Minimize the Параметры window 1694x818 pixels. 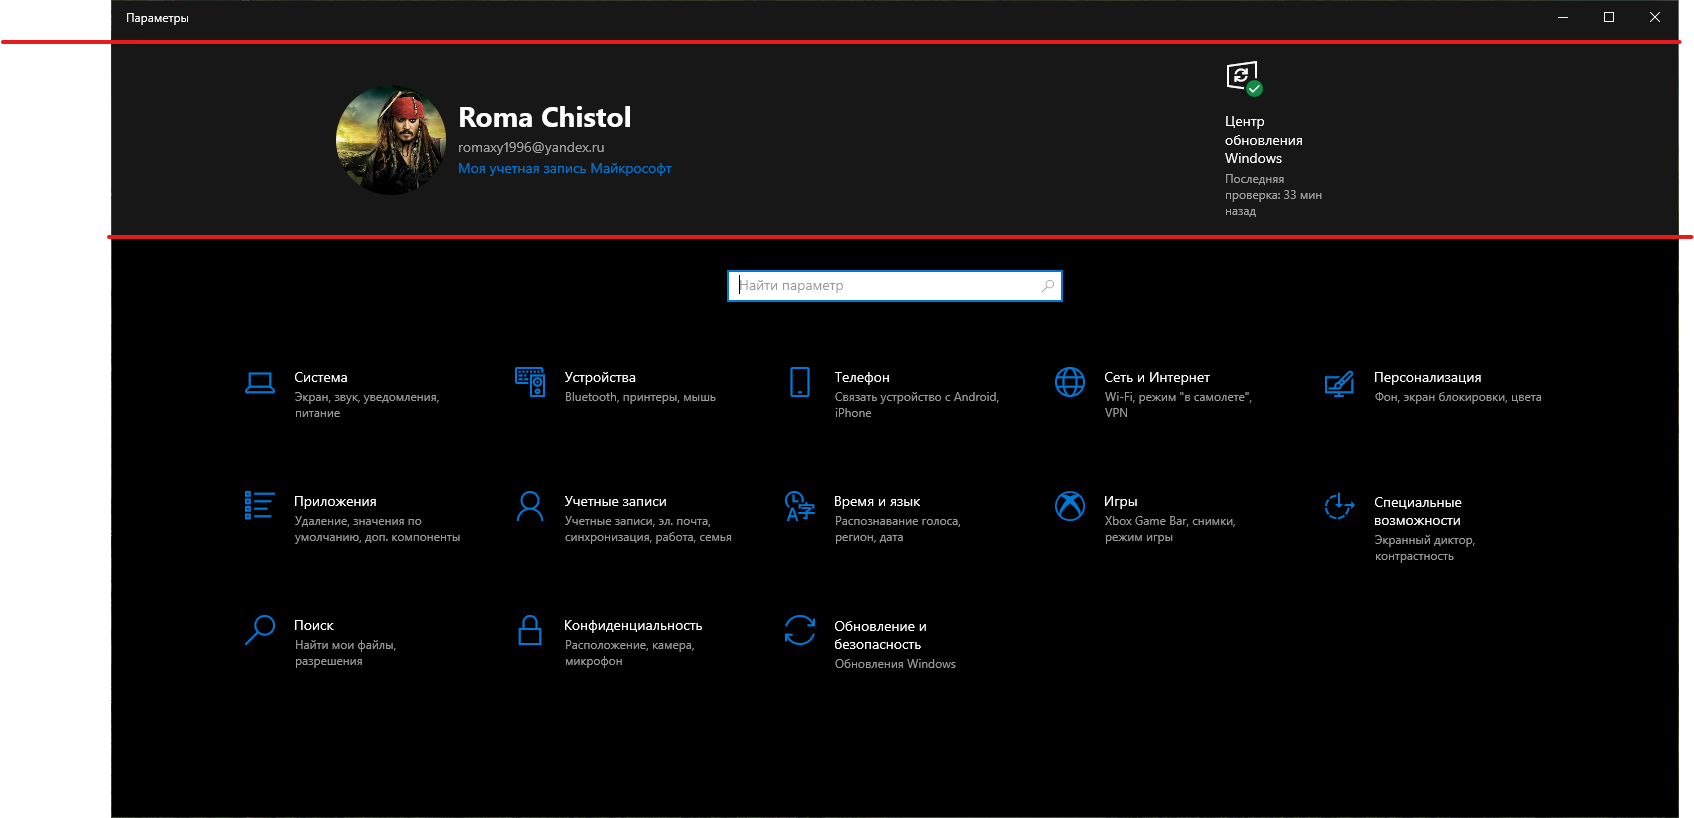(x=1563, y=17)
